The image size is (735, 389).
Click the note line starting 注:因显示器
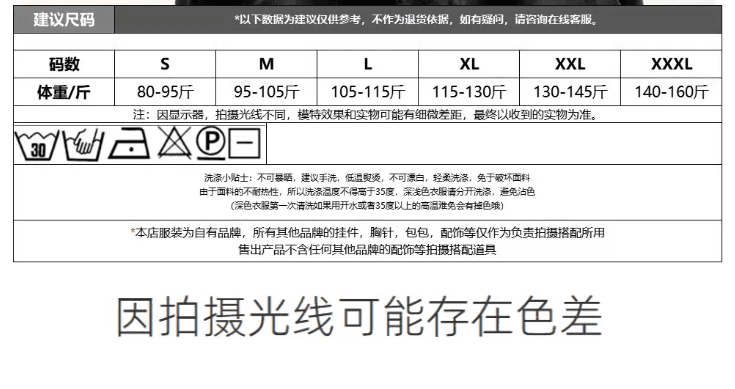pyautogui.click(x=366, y=115)
